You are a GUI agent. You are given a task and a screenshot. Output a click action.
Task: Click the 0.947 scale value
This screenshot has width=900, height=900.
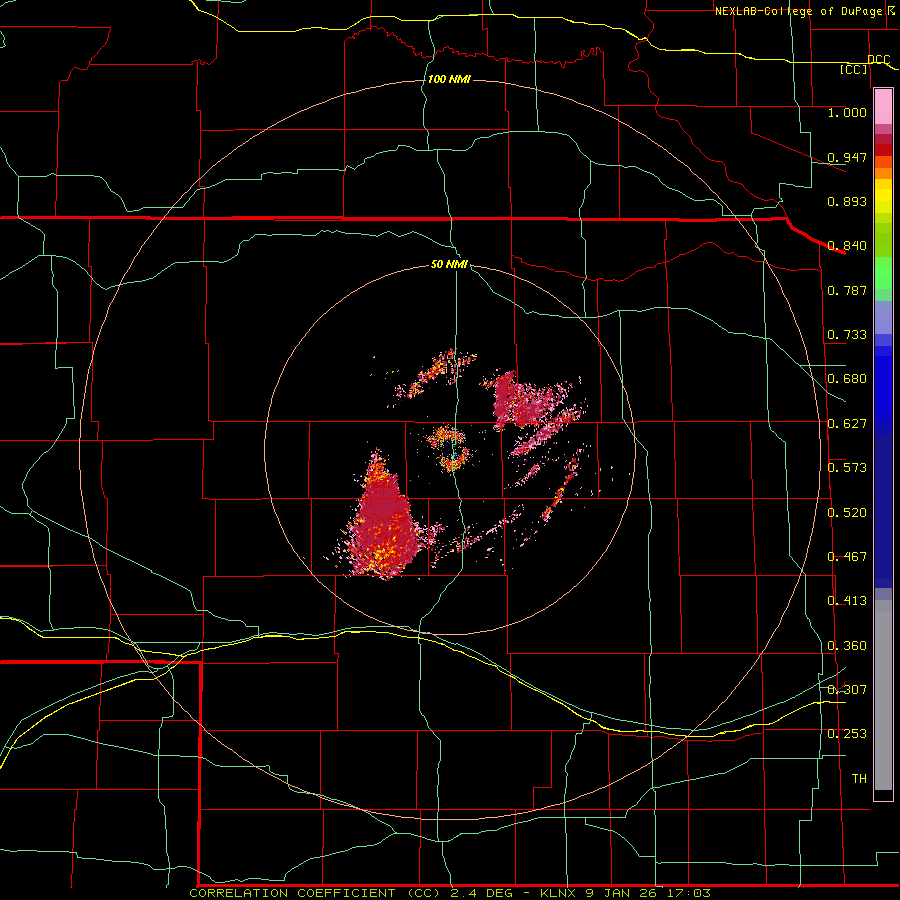point(847,157)
